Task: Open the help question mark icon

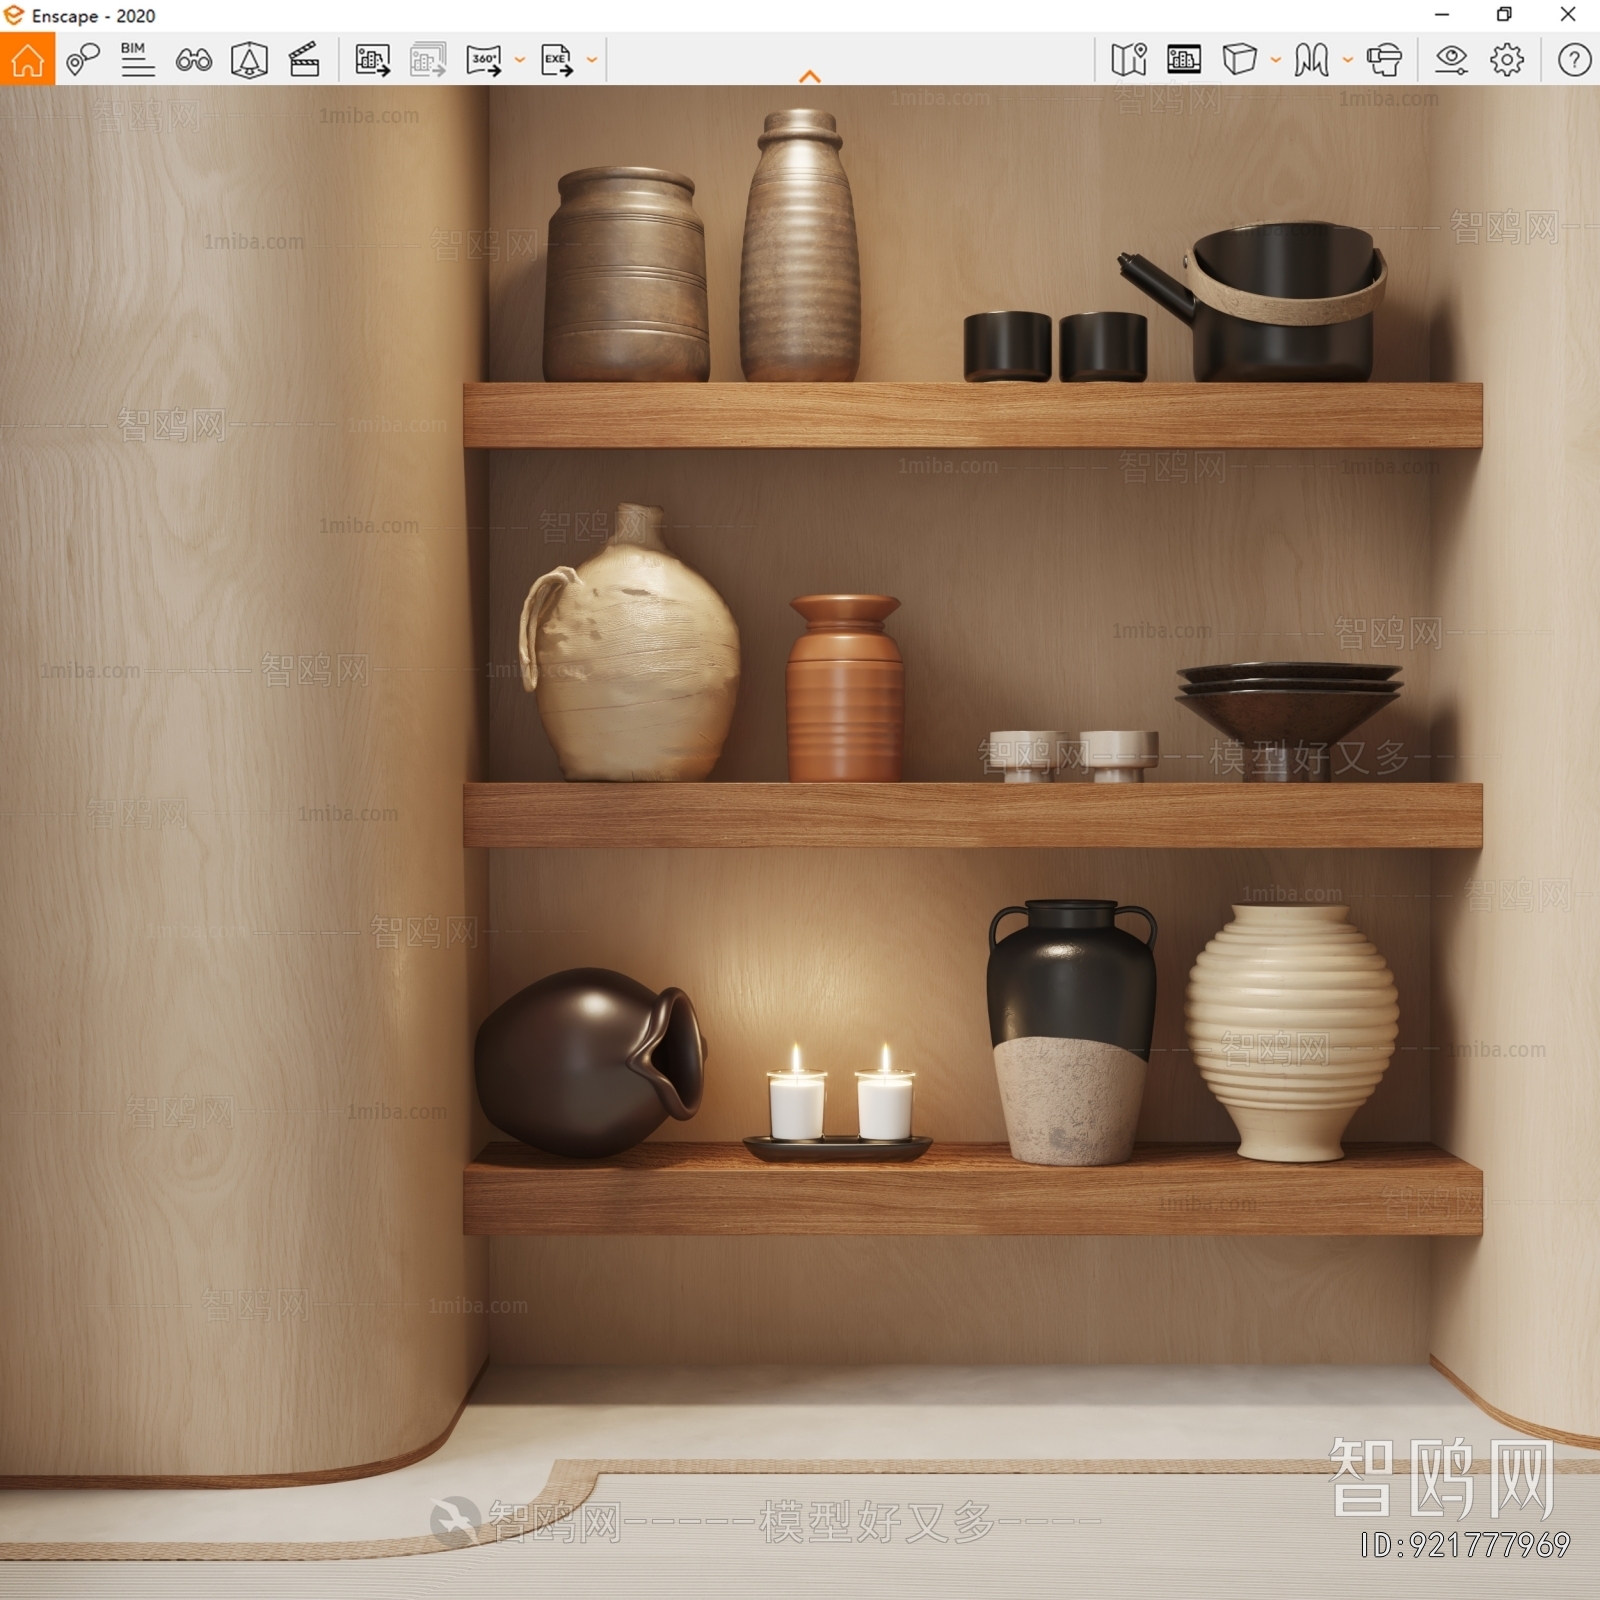Action: pos(1574,60)
